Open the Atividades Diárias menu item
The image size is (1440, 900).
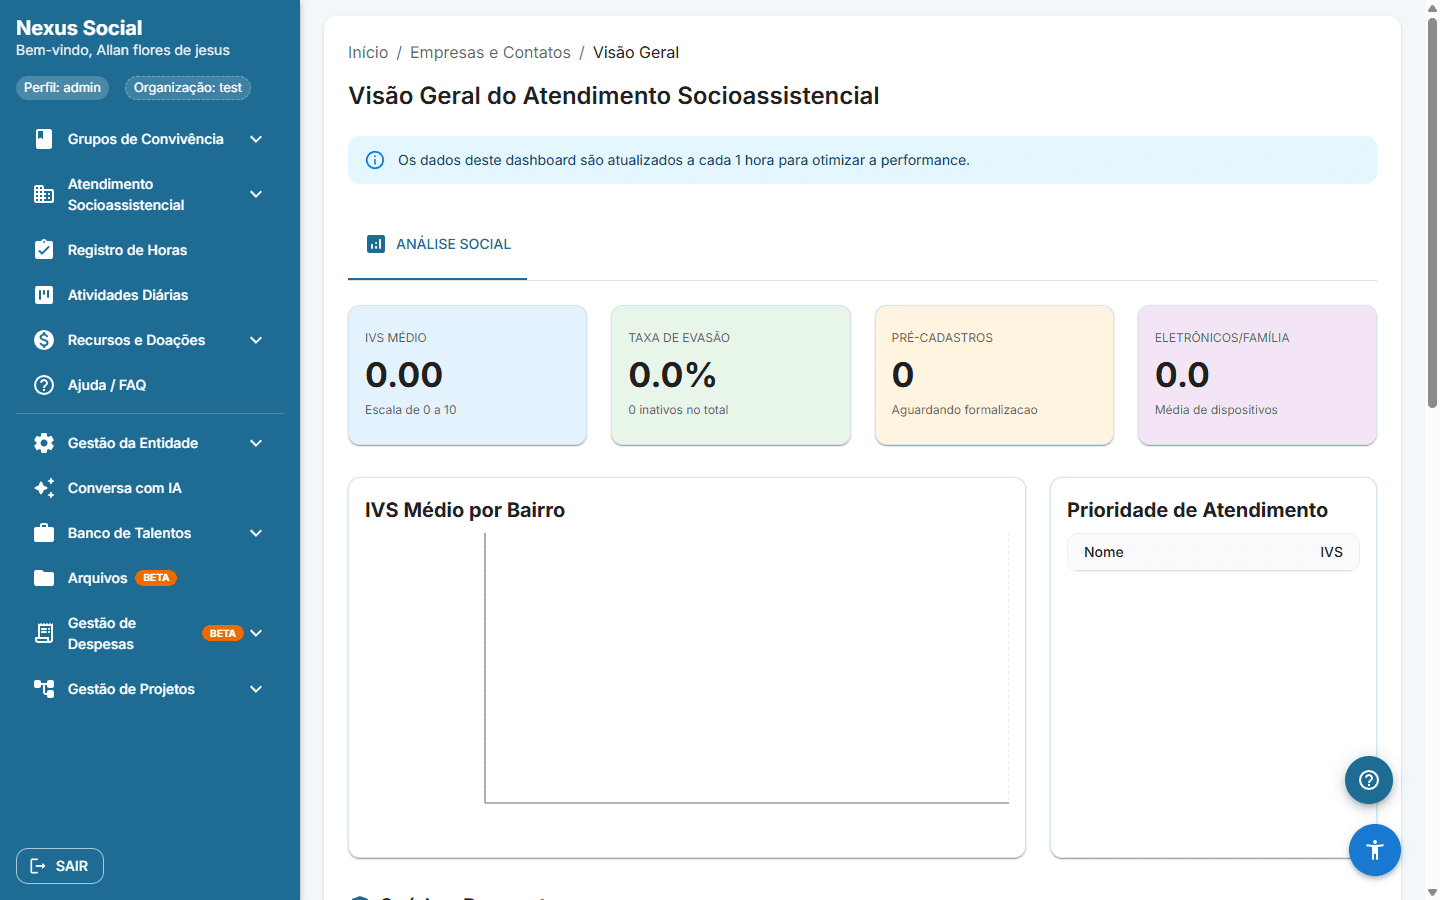(150, 295)
